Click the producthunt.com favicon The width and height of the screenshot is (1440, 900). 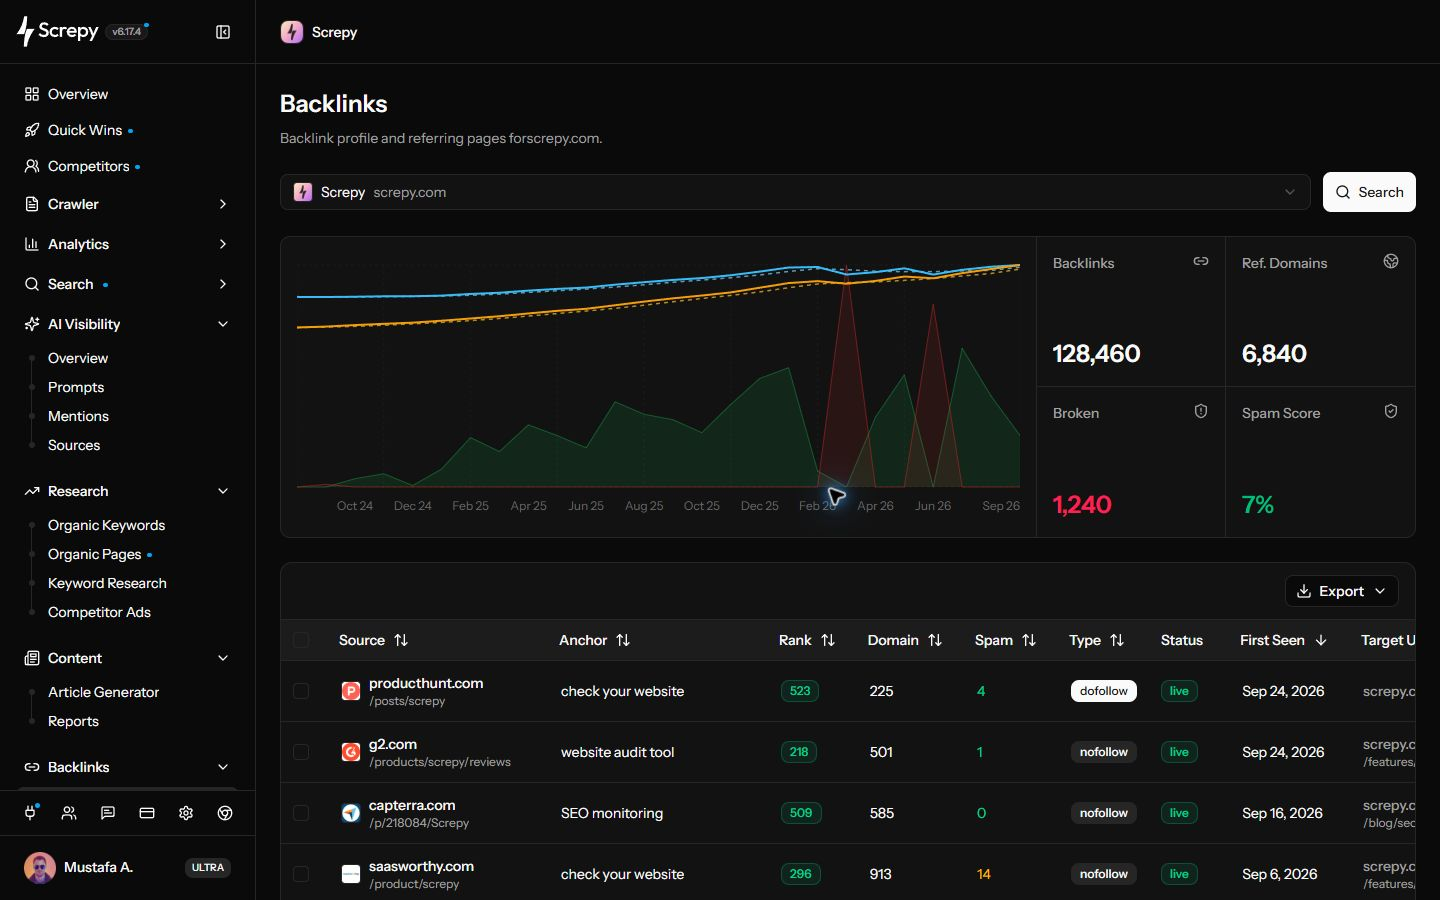pos(351,691)
